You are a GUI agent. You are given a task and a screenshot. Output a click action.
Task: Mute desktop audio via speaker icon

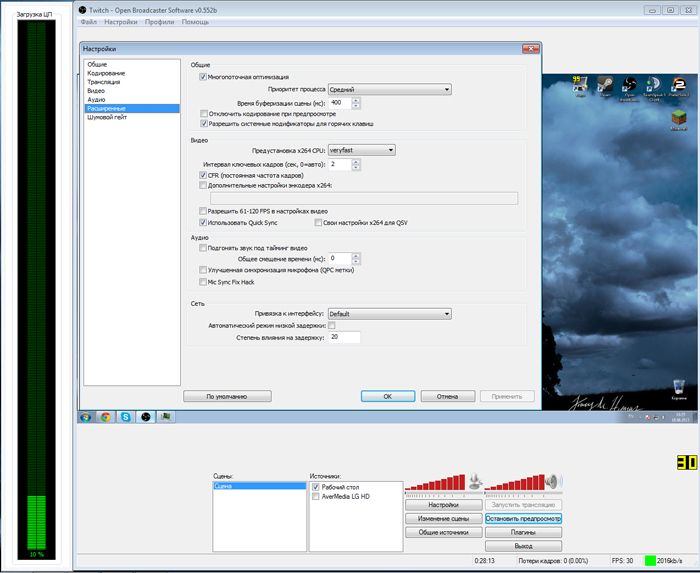555,482
